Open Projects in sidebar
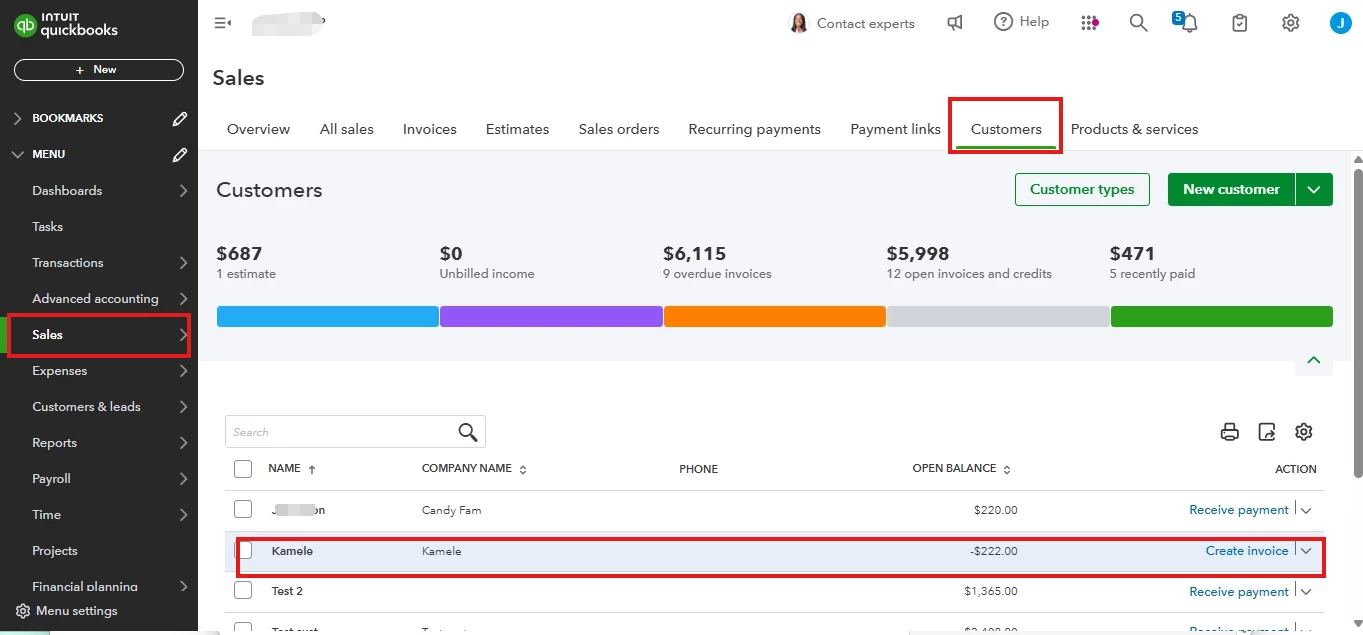This screenshot has width=1363, height=635. point(55,550)
